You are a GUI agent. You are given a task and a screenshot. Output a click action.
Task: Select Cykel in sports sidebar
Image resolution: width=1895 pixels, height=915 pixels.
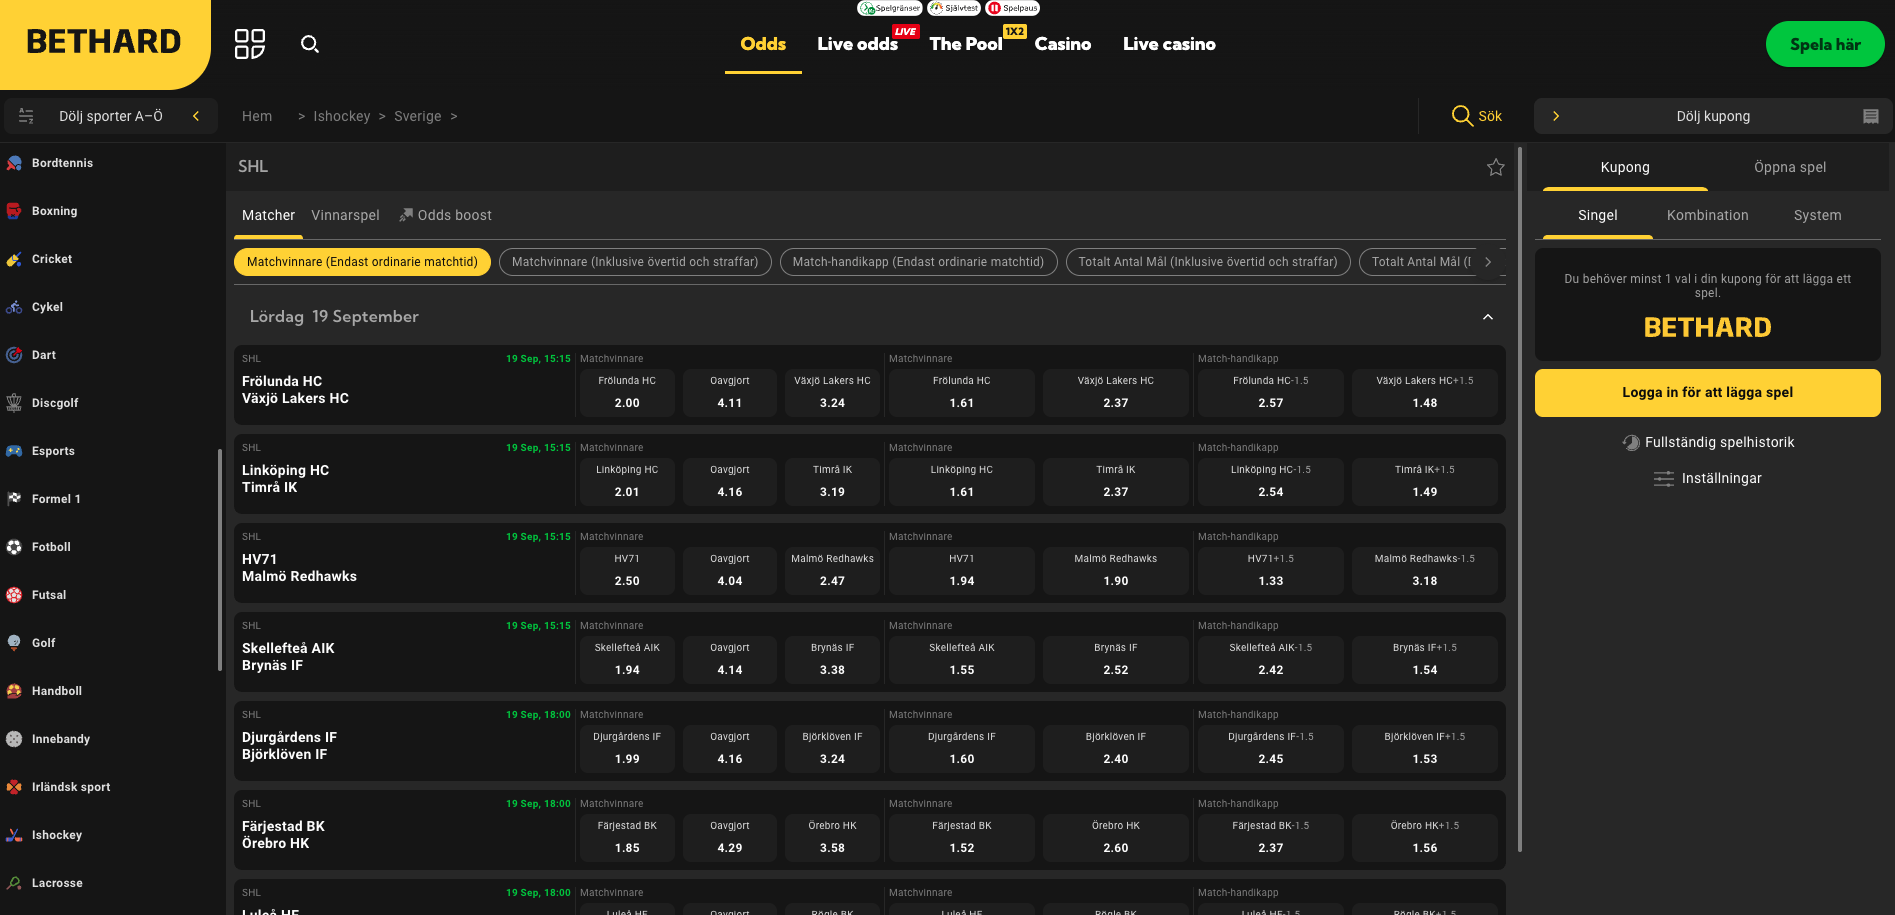coord(47,307)
